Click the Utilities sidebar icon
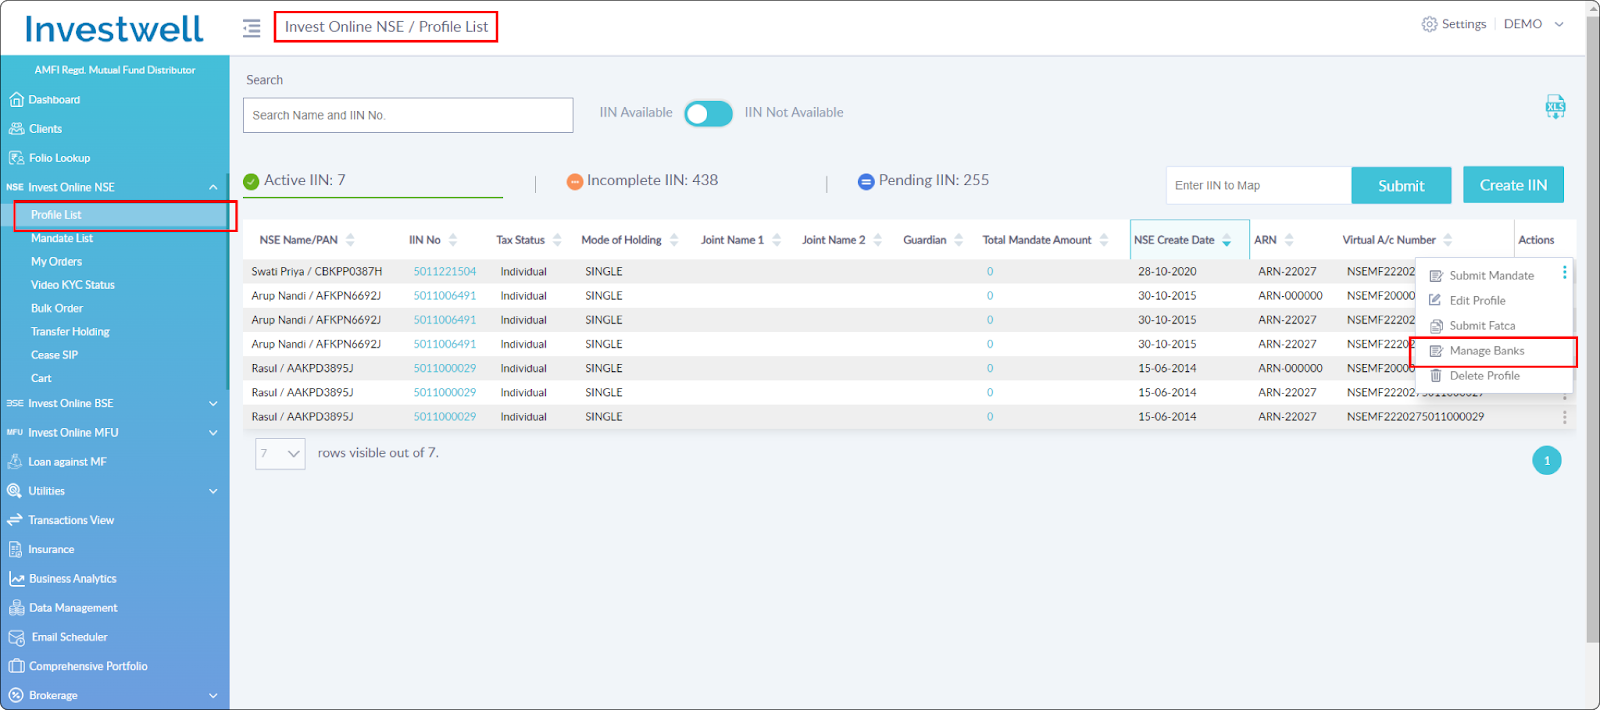Image resolution: width=1600 pixels, height=710 pixels. [x=15, y=491]
